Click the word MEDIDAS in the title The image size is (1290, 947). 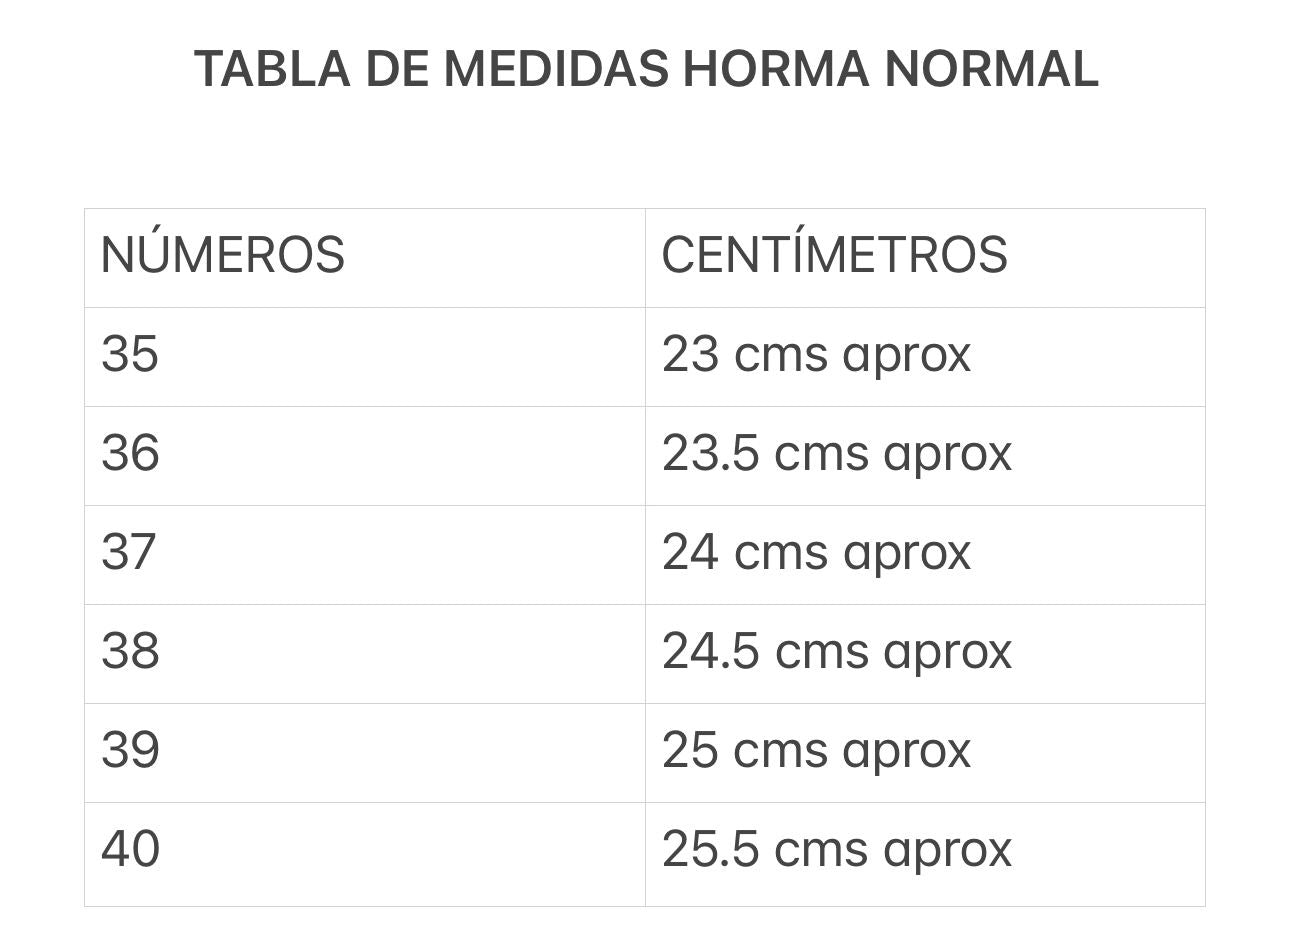pyautogui.click(x=555, y=69)
